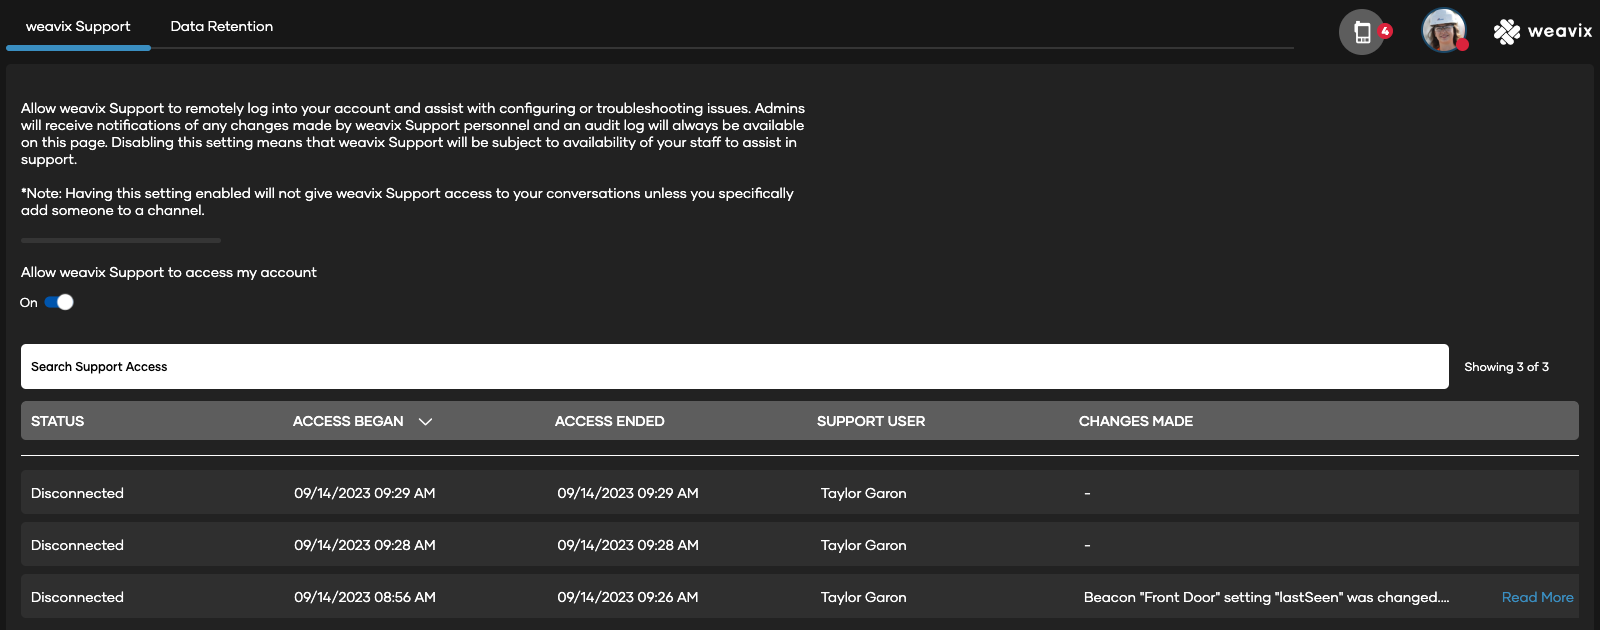1600x630 pixels.
Task: Switch to the weavix Support tab
Action: pos(78,26)
